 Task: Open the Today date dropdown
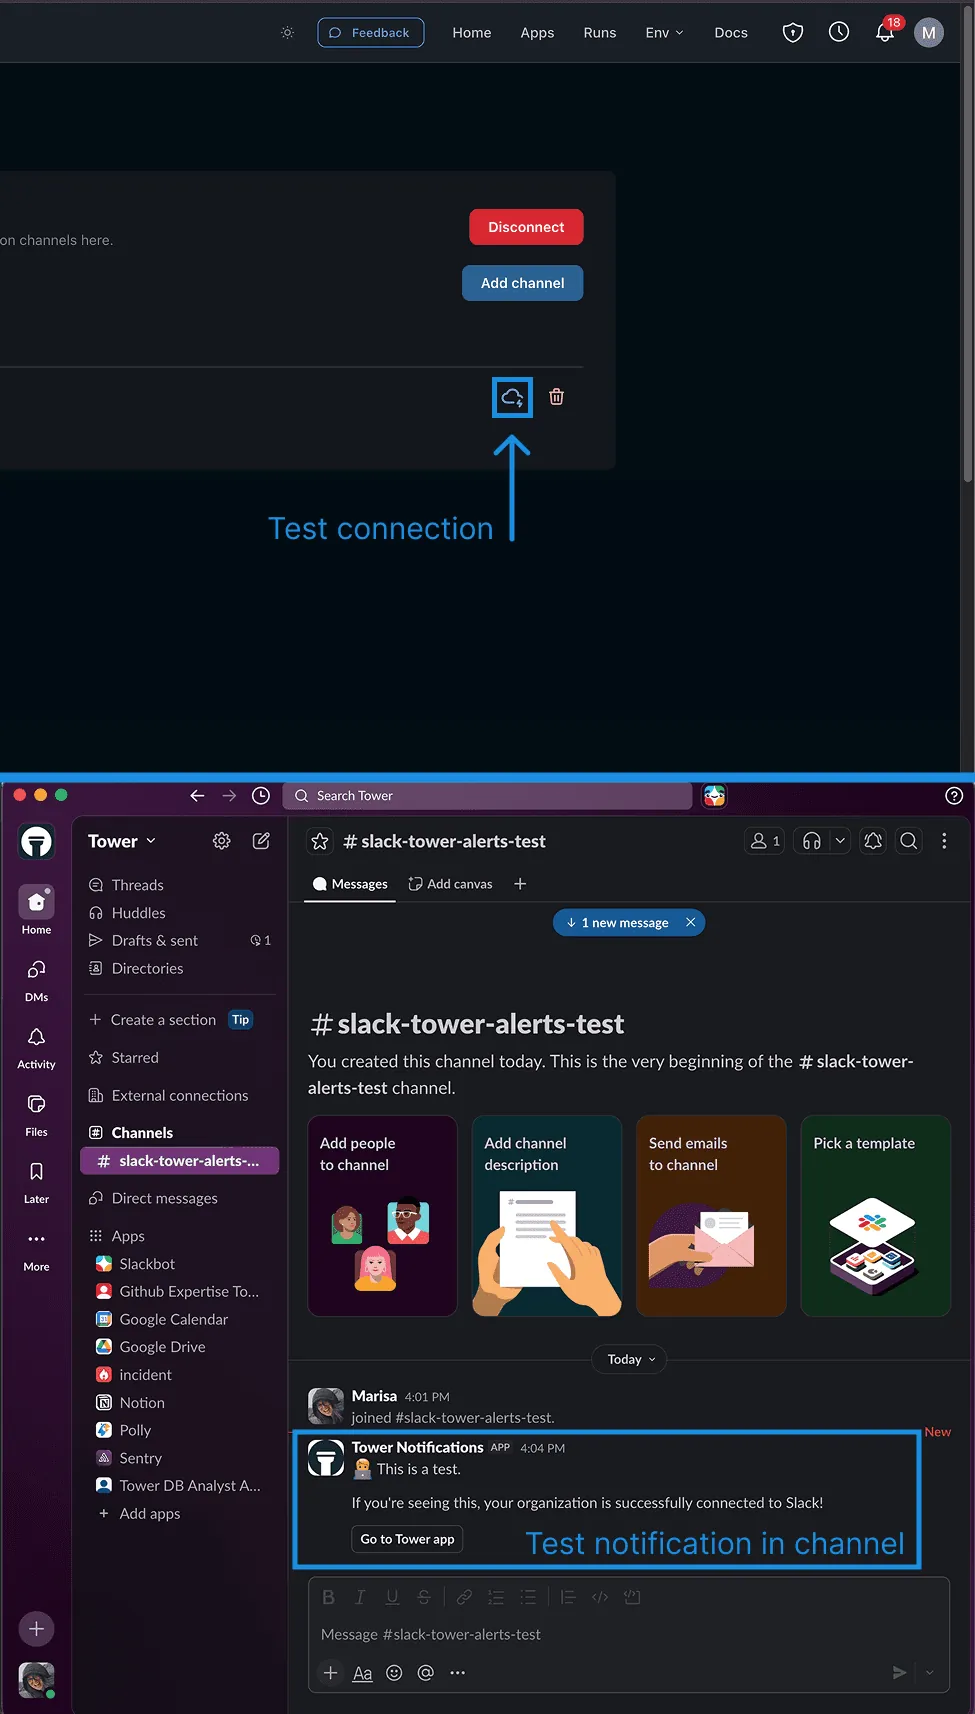point(631,1359)
